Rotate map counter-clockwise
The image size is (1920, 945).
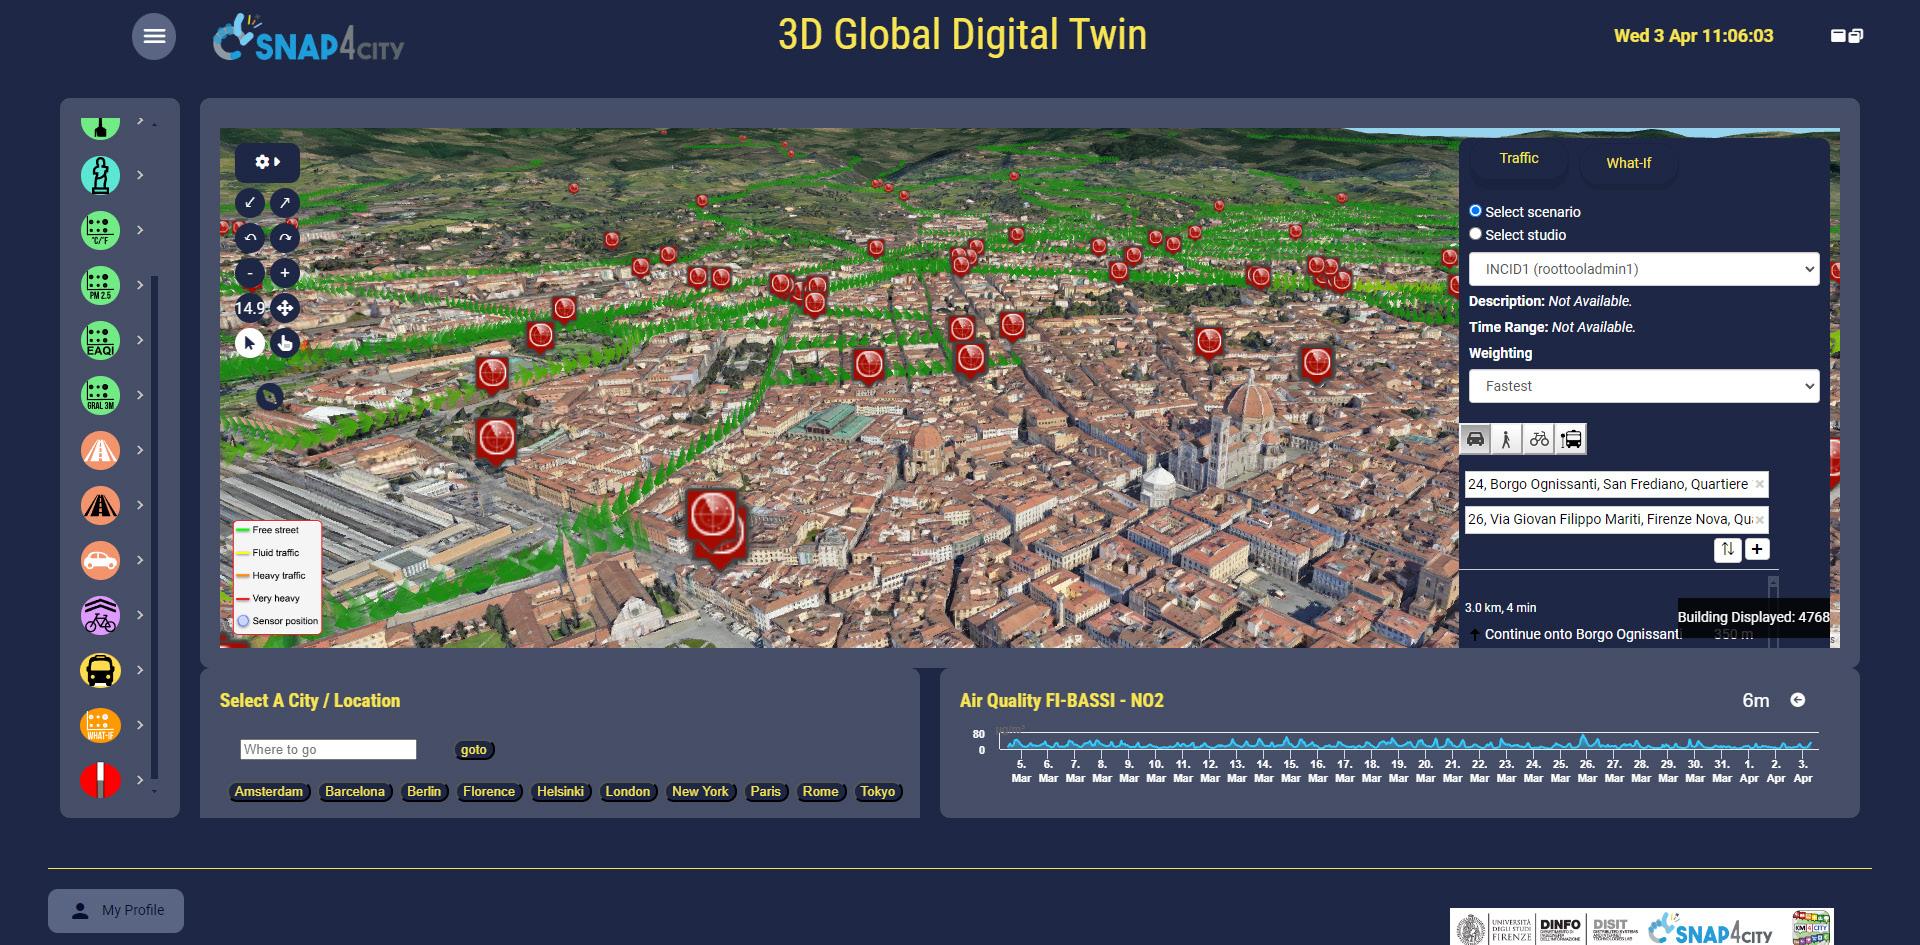pyautogui.click(x=250, y=238)
